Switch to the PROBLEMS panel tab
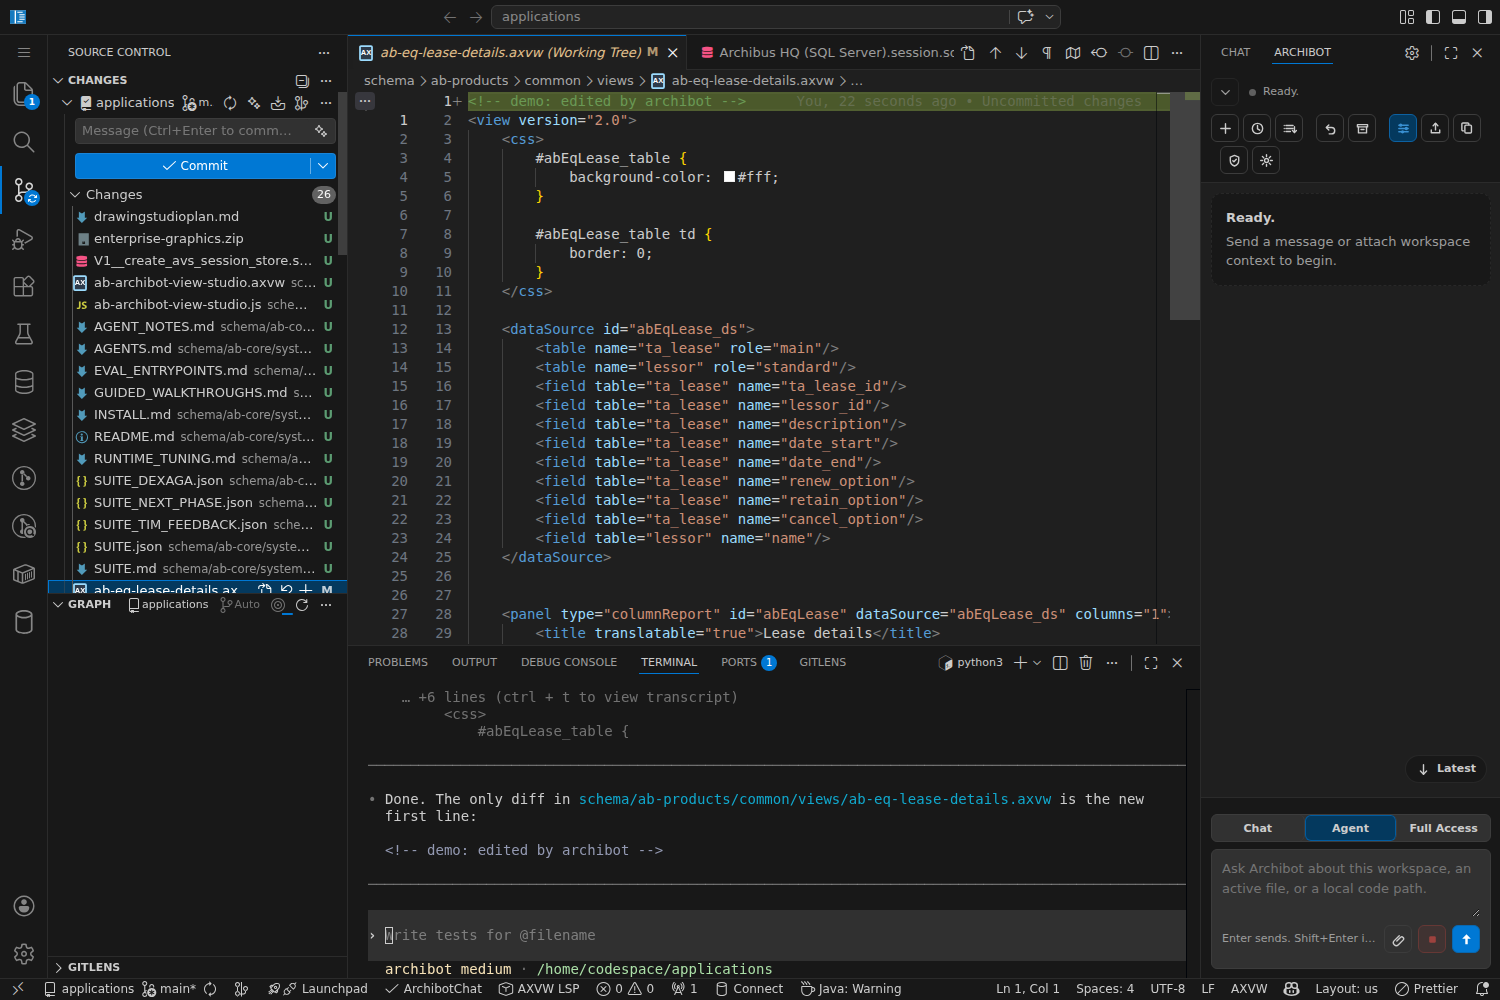Image resolution: width=1500 pixels, height=1000 pixels. tap(398, 662)
